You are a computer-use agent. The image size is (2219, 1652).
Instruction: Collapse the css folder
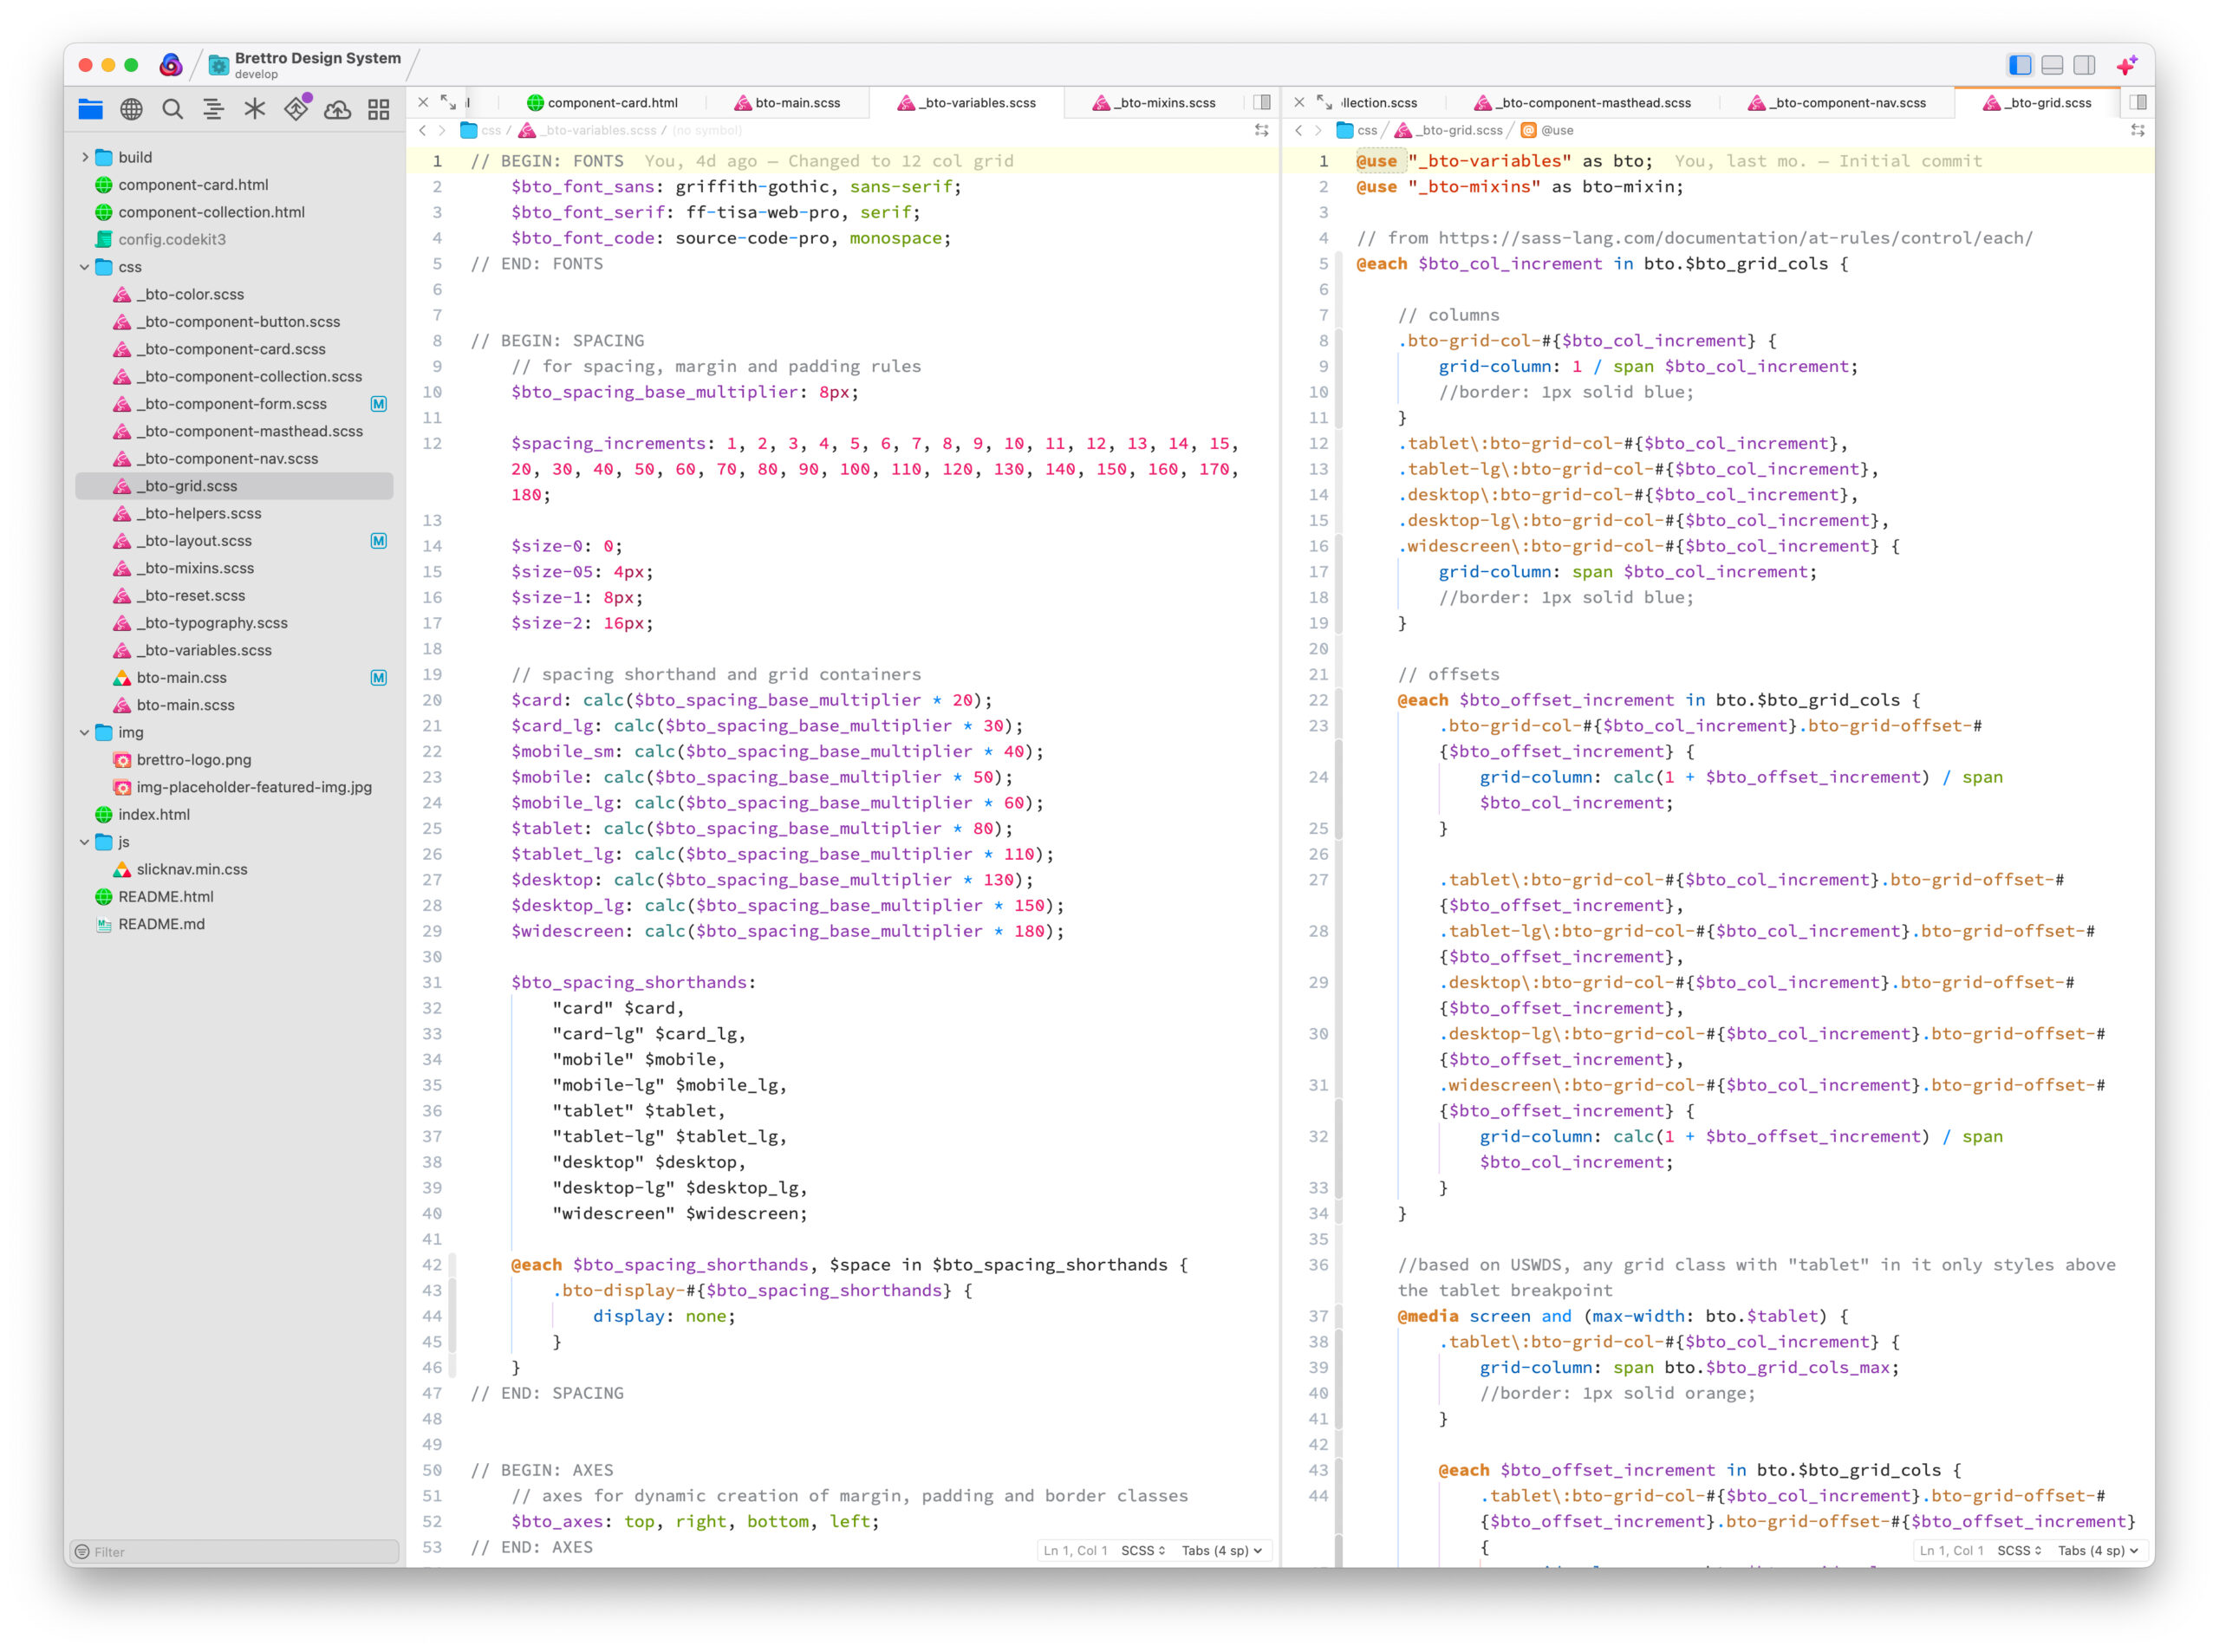[x=84, y=267]
